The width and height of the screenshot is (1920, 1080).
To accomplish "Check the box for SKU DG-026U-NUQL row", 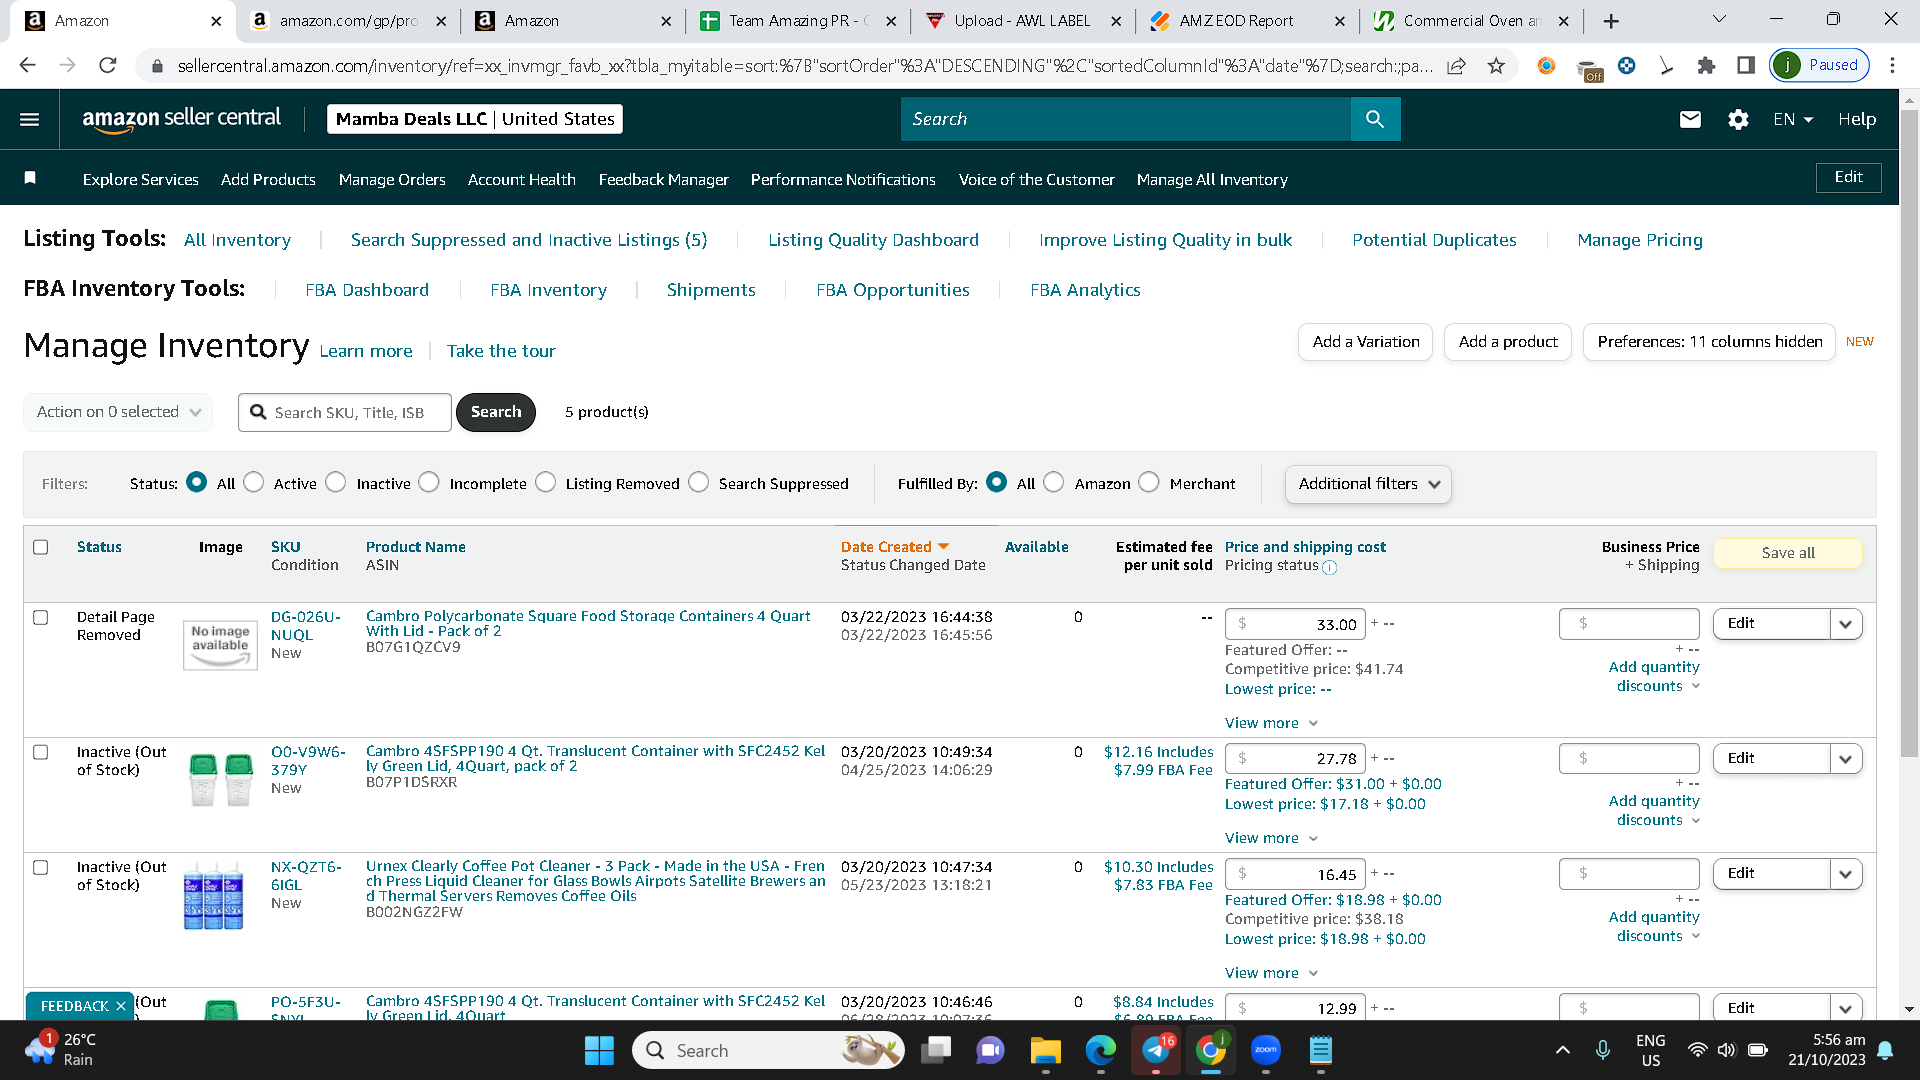I will click(41, 617).
